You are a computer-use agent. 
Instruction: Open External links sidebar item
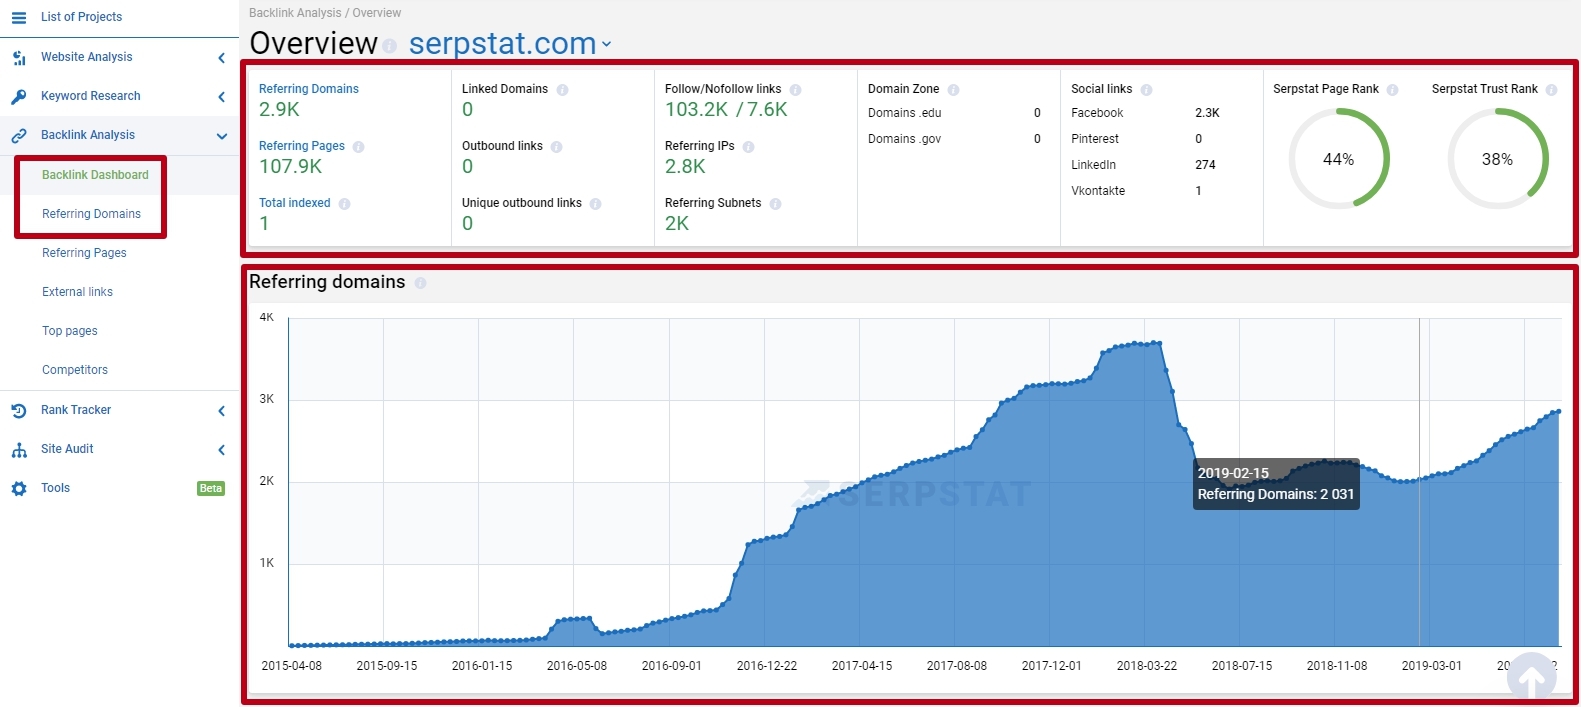pos(77,292)
